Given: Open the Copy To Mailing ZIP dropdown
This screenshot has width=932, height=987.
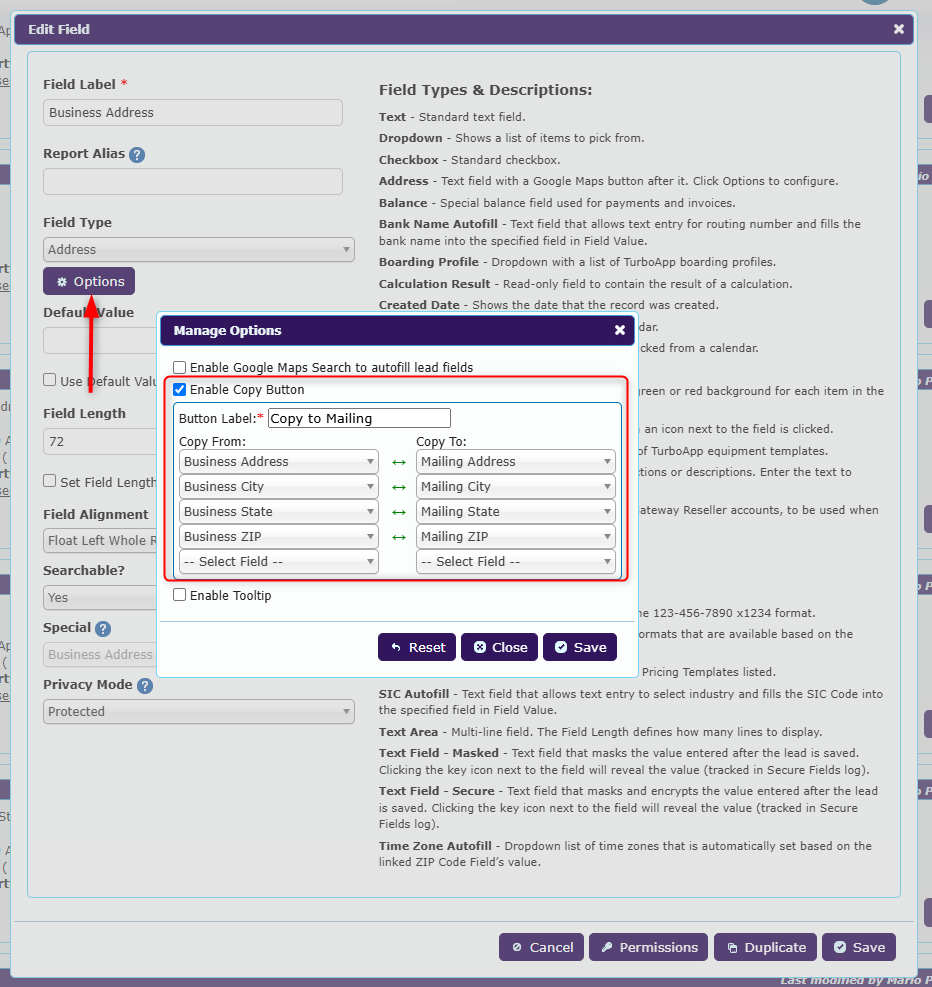Looking at the screenshot, I should point(515,536).
